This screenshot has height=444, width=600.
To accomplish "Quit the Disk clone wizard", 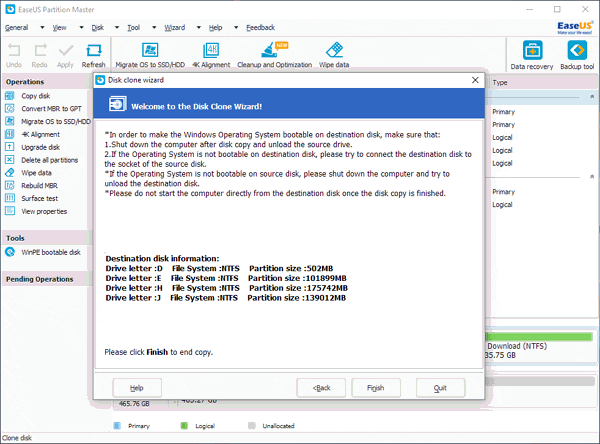I will click(440, 388).
